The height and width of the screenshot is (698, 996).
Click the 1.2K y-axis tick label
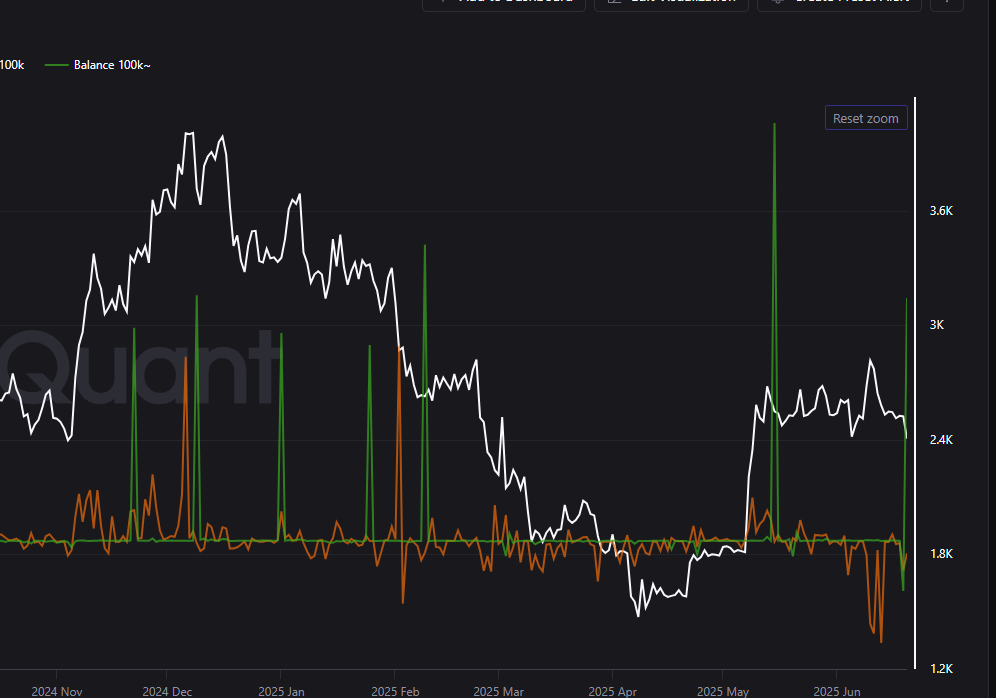(x=943, y=668)
